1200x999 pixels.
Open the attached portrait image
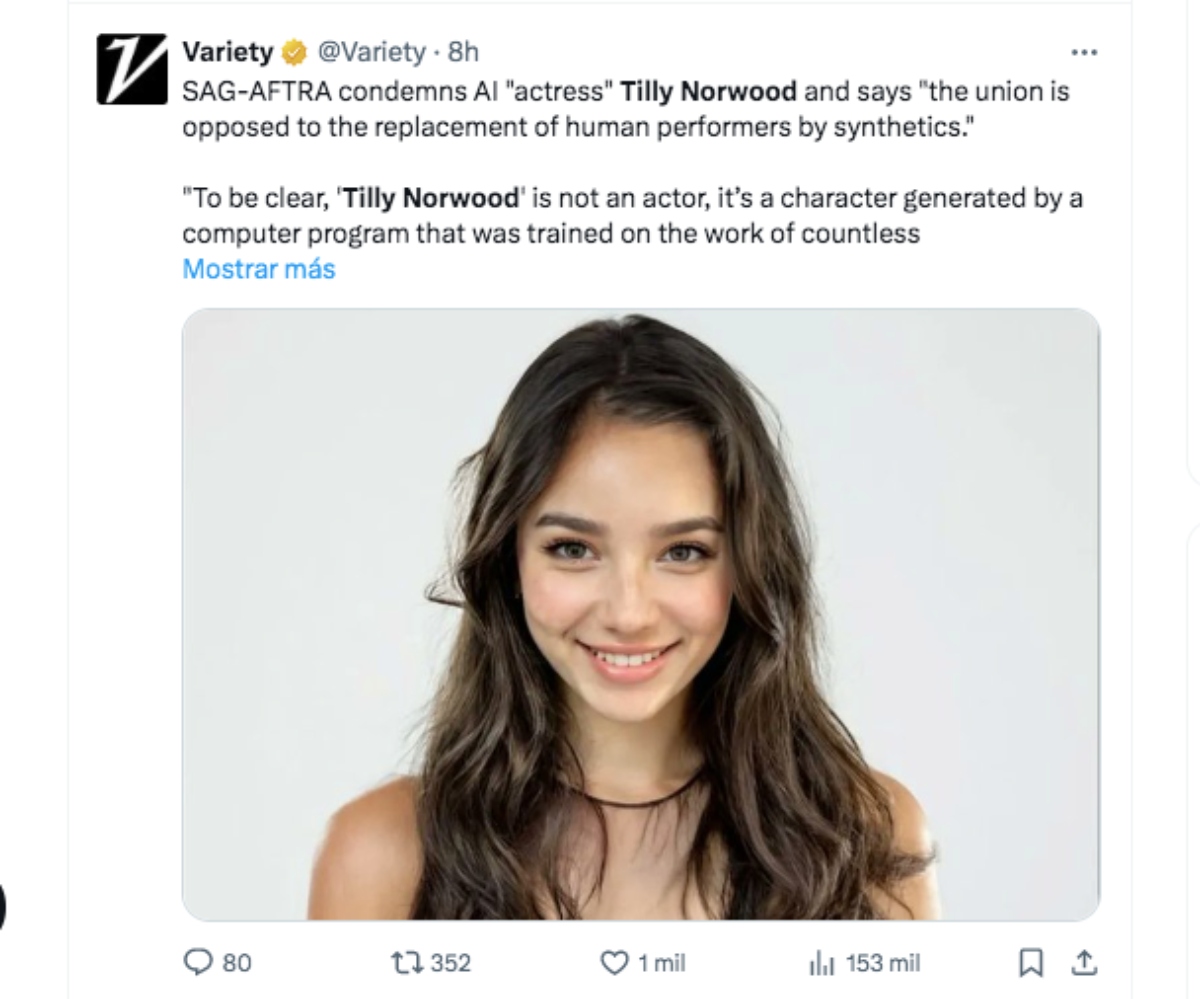pyautogui.click(x=640, y=613)
